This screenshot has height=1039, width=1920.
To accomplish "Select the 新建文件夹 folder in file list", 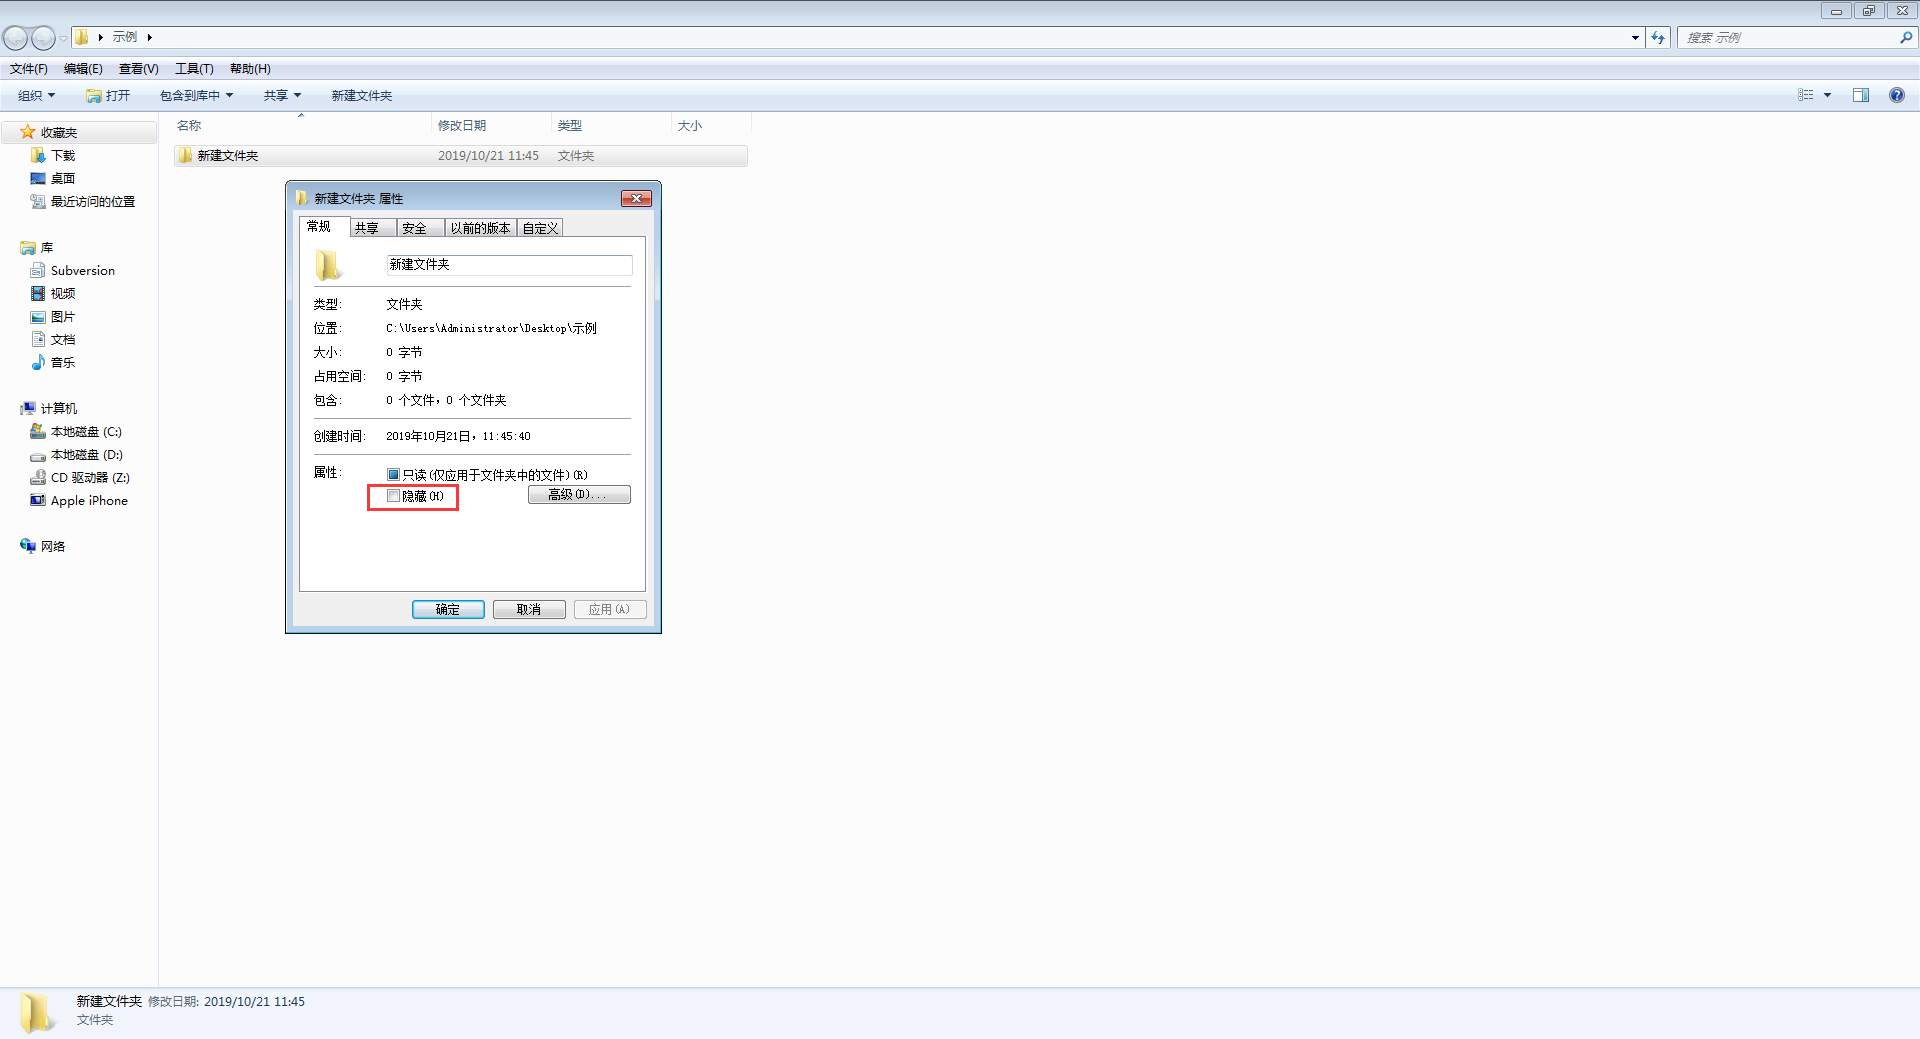I will coord(460,155).
